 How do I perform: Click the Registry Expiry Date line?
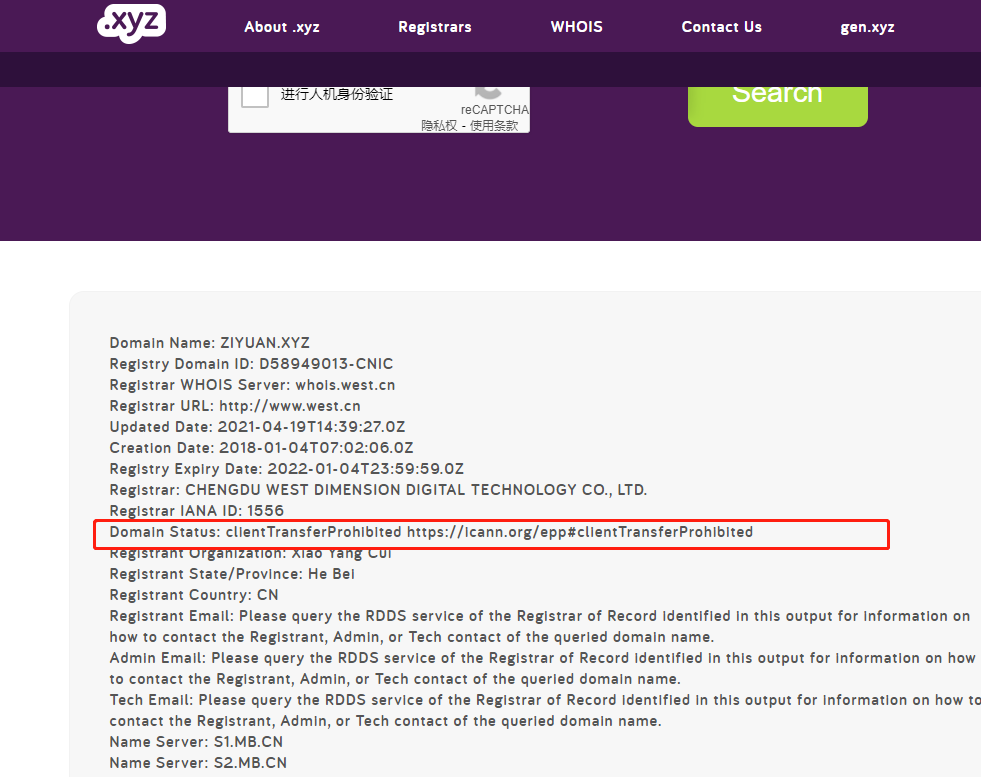286,469
